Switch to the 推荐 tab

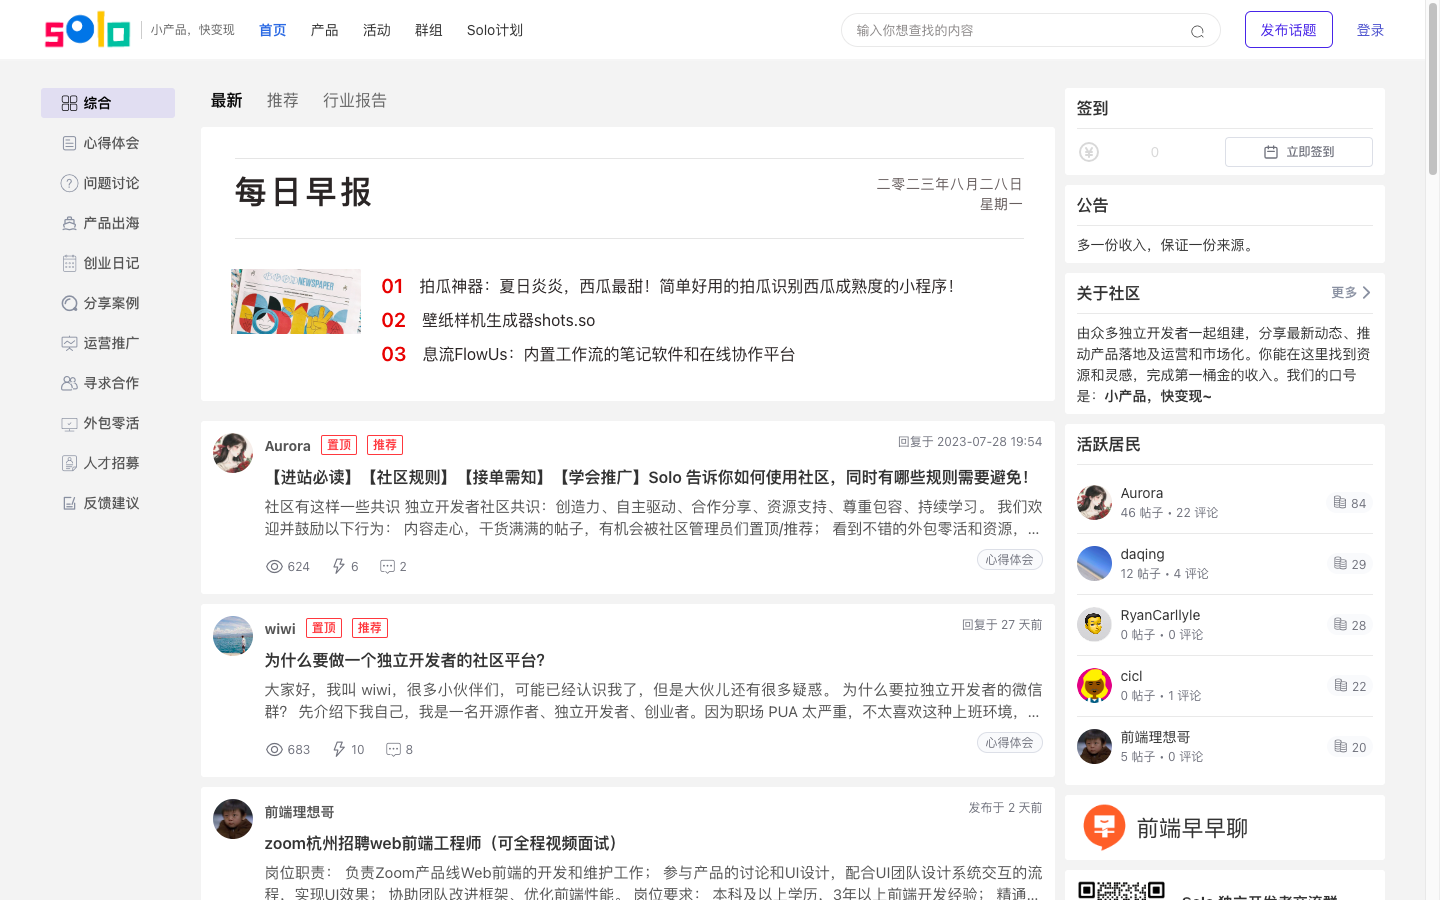pyautogui.click(x=282, y=100)
